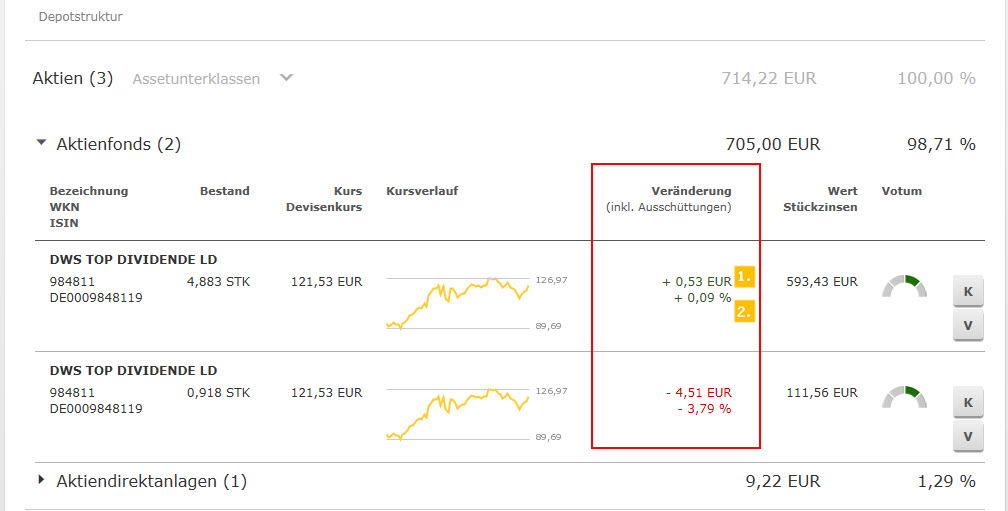Screen dimensions: 1008x511
Task: Click the yellow marker labeled 2.
Action: pos(744,311)
